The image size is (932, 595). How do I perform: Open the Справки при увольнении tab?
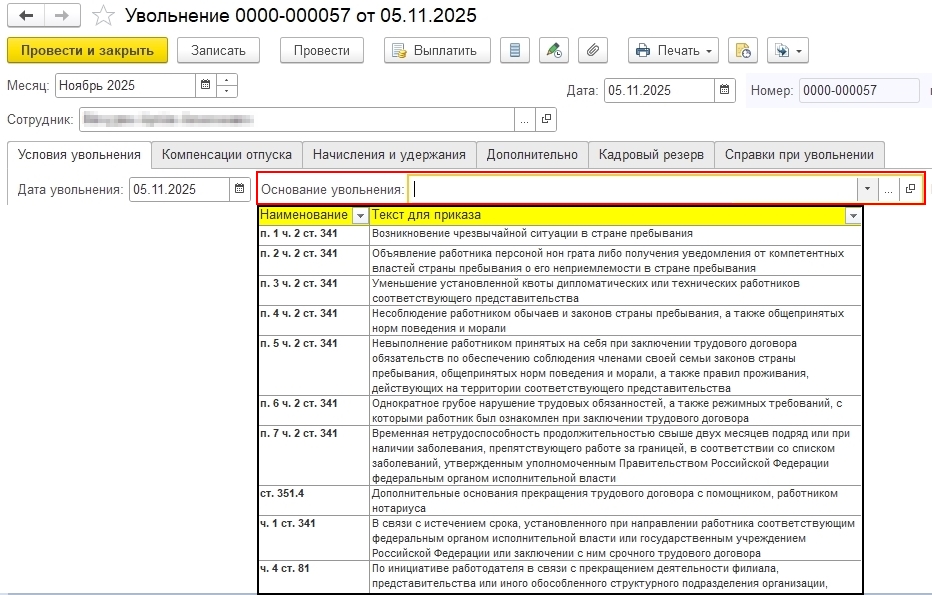coord(799,155)
